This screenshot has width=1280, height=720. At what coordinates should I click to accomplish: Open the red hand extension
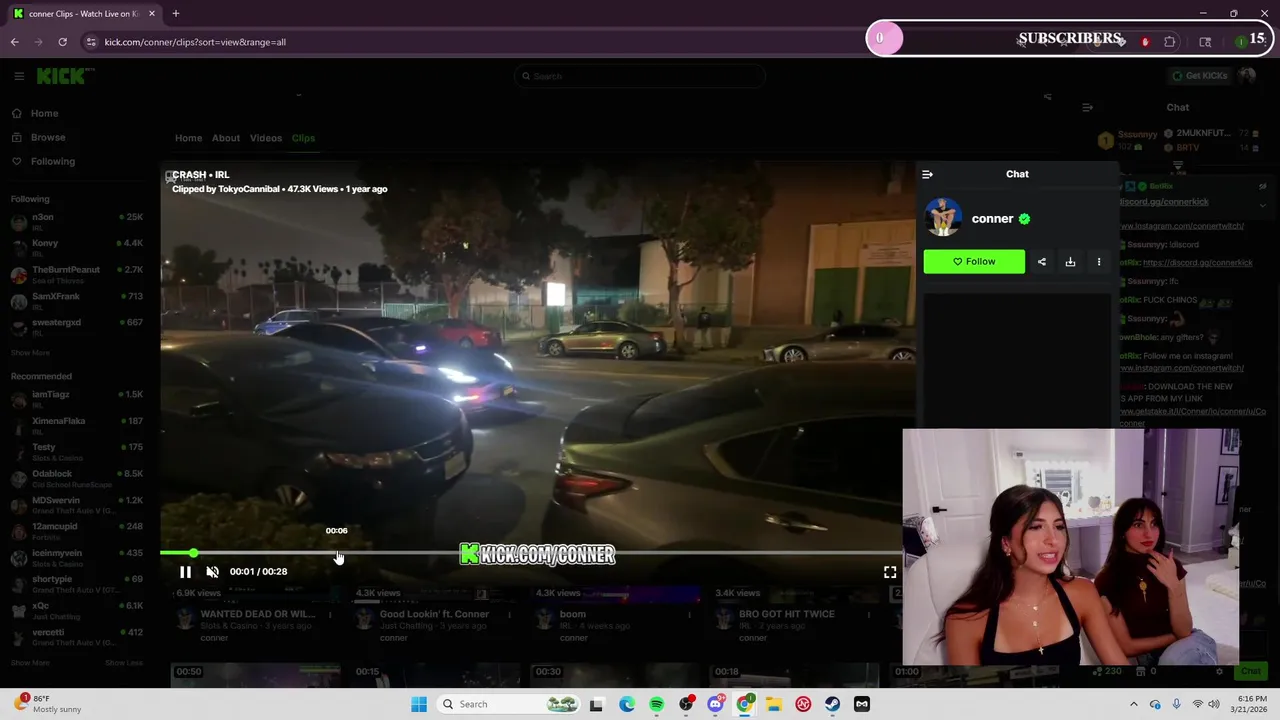point(1145,42)
